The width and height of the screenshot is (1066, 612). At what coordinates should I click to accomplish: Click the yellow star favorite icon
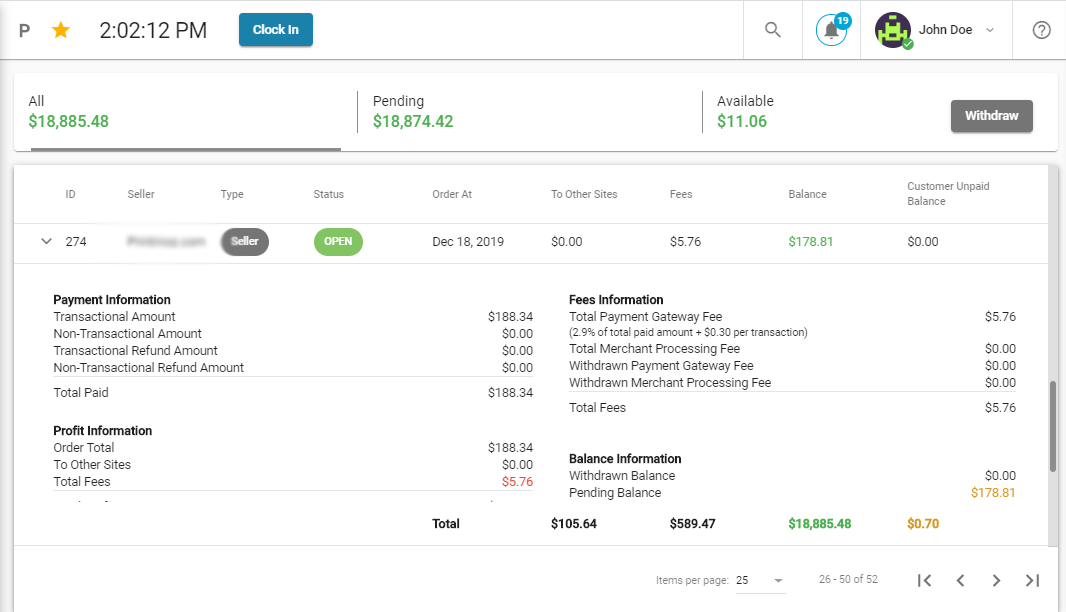(61, 30)
